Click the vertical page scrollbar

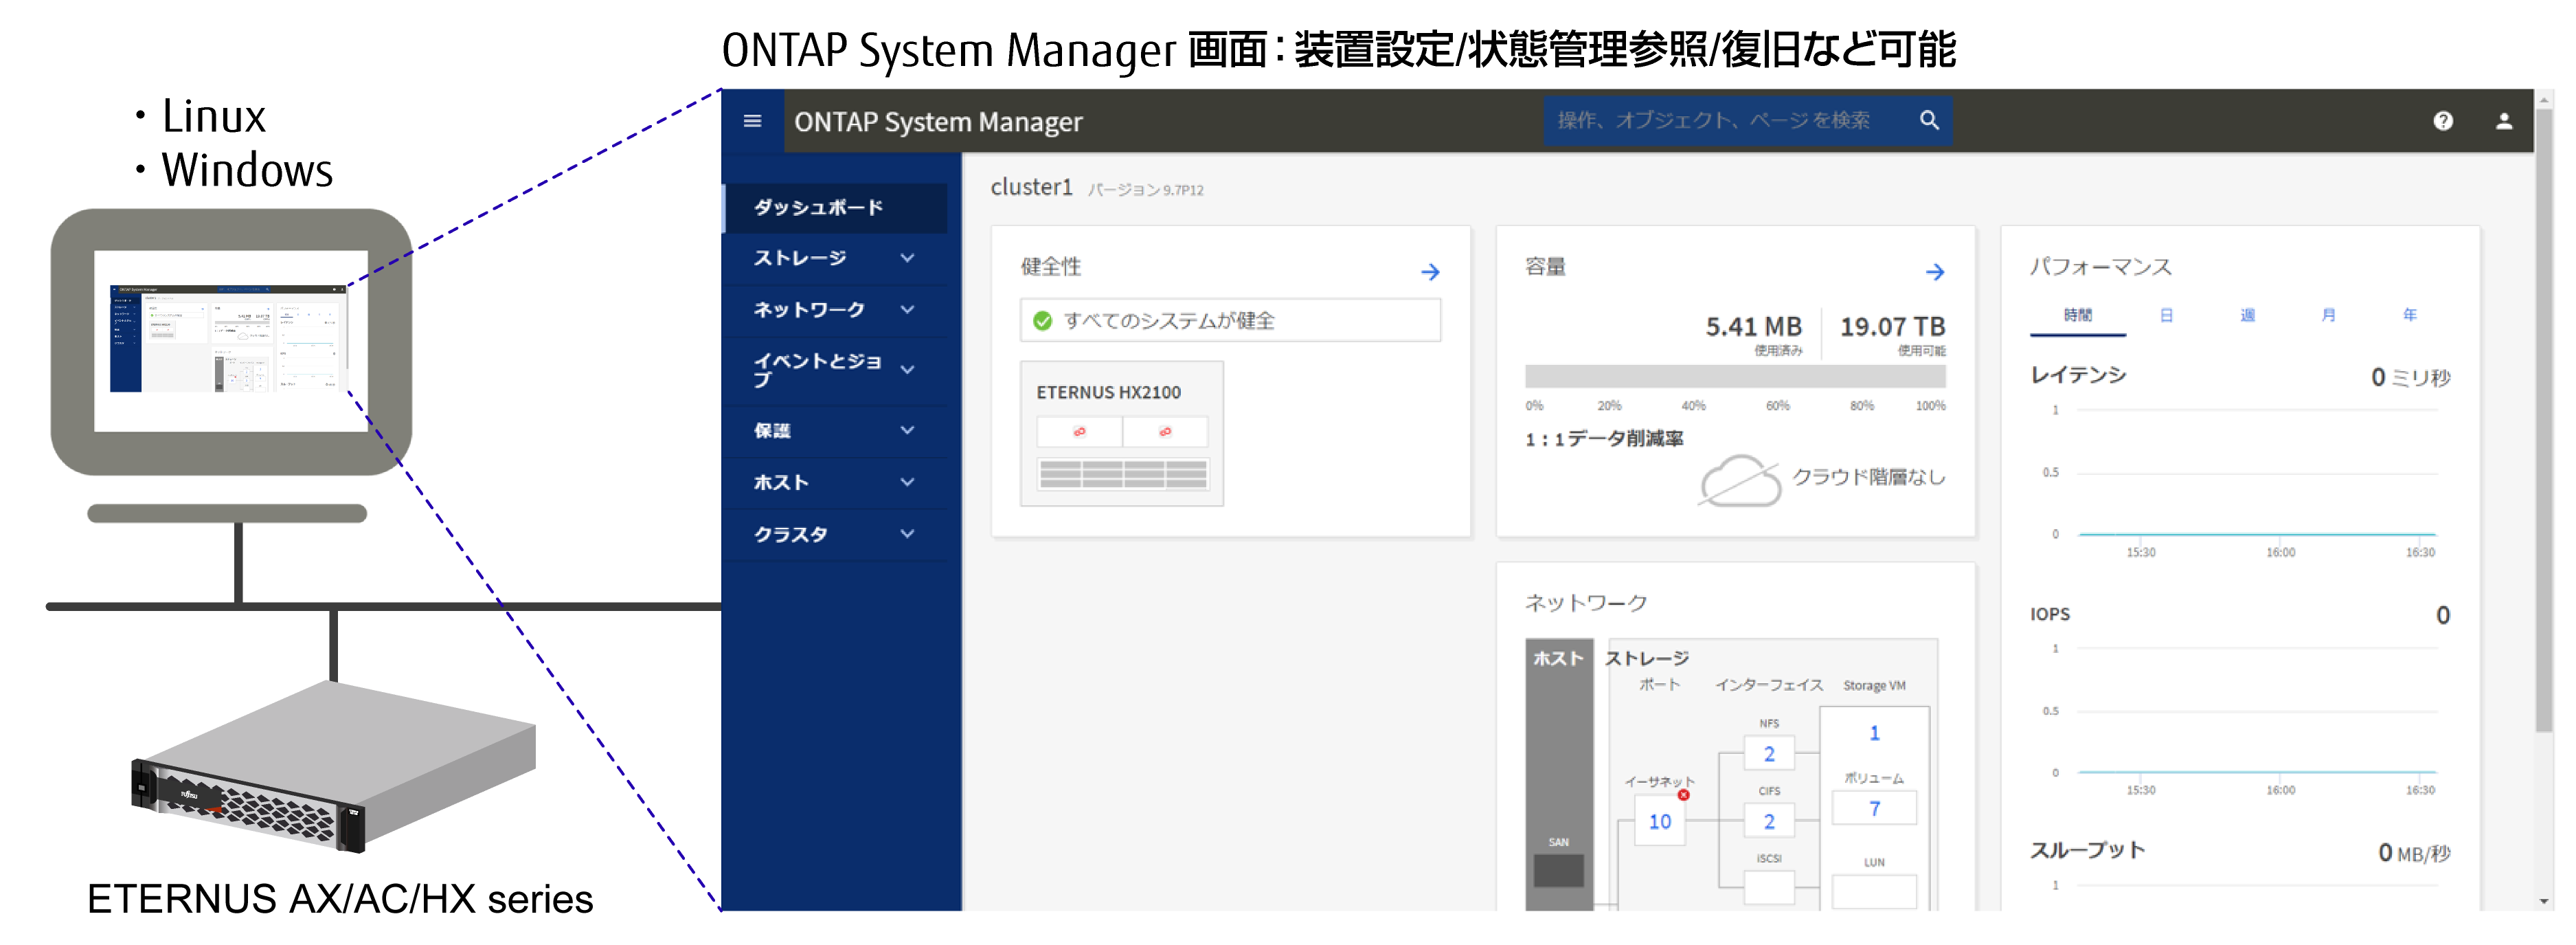pos(2544,420)
